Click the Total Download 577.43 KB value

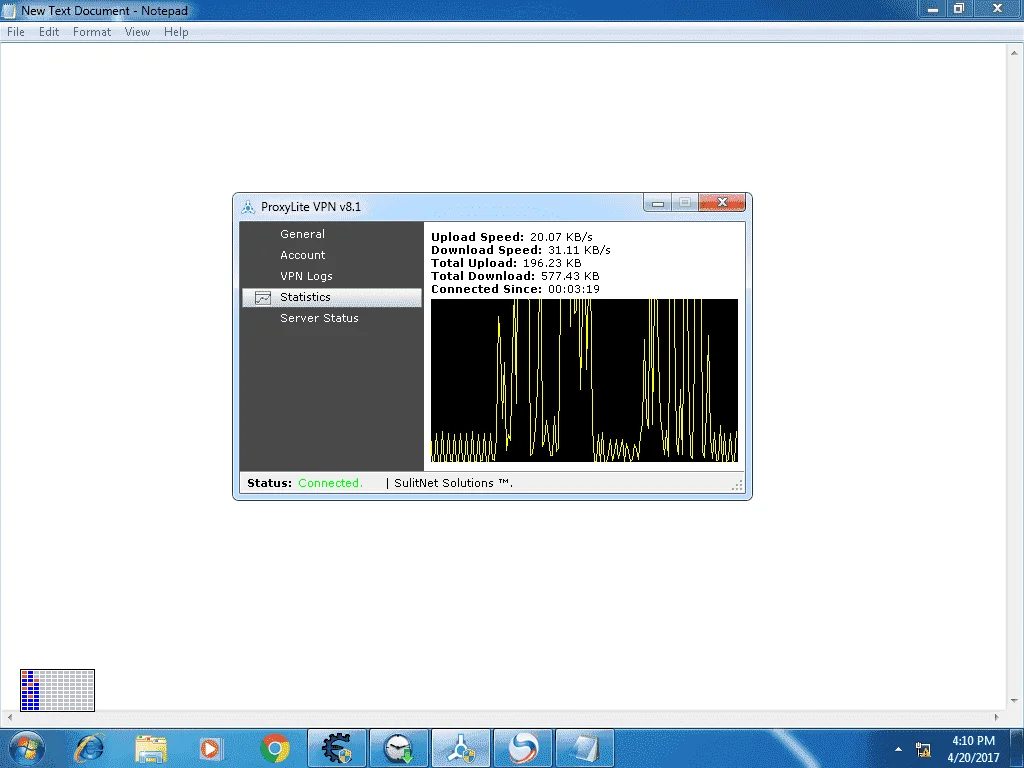pyautogui.click(x=570, y=276)
